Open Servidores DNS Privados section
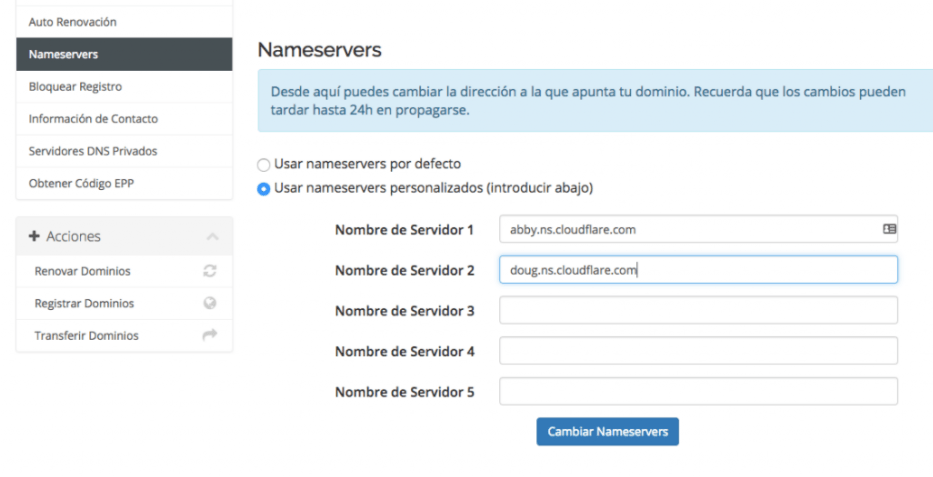Viewport: 933px width, 477px height. point(124,151)
